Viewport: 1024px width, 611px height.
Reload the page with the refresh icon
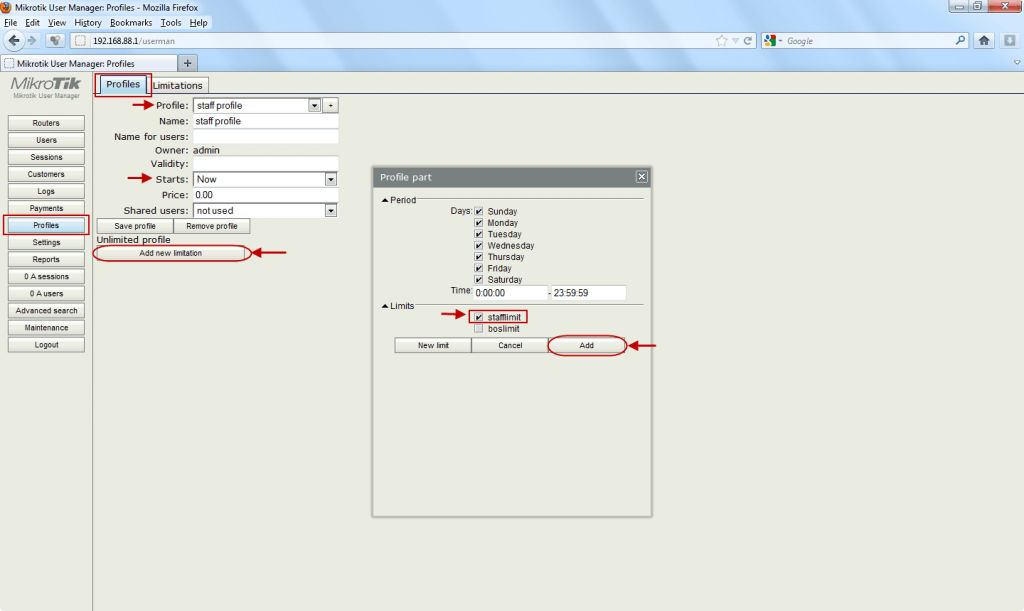(x=748, y=40)
